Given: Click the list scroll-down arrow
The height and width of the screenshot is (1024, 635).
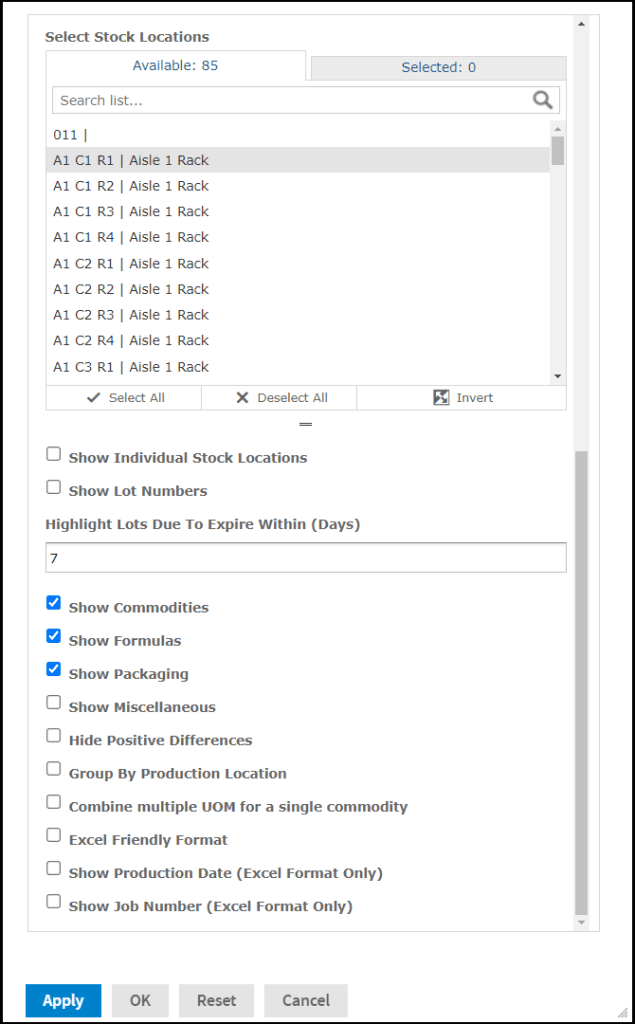Looking at the screenshot, I should 558,376.
